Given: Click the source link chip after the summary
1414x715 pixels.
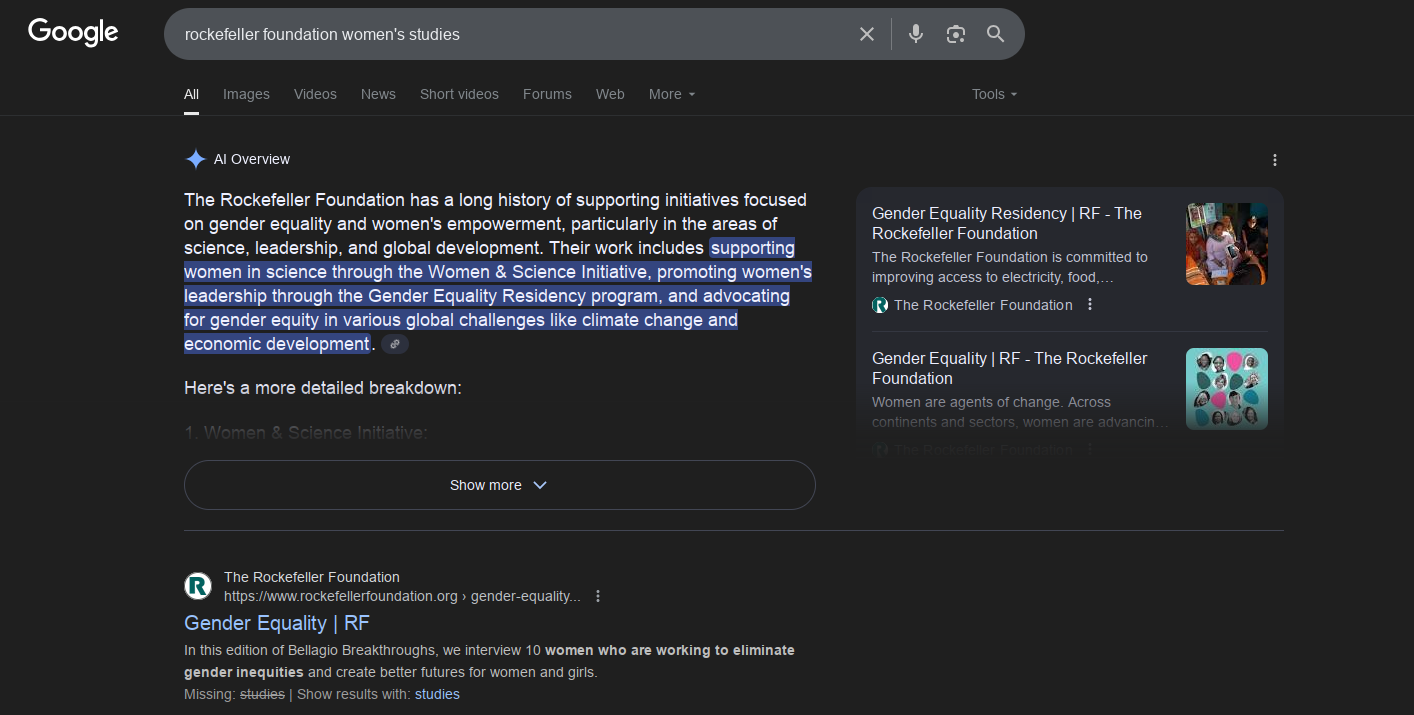Looking at the screenshot, I should (x=395, y=344).
